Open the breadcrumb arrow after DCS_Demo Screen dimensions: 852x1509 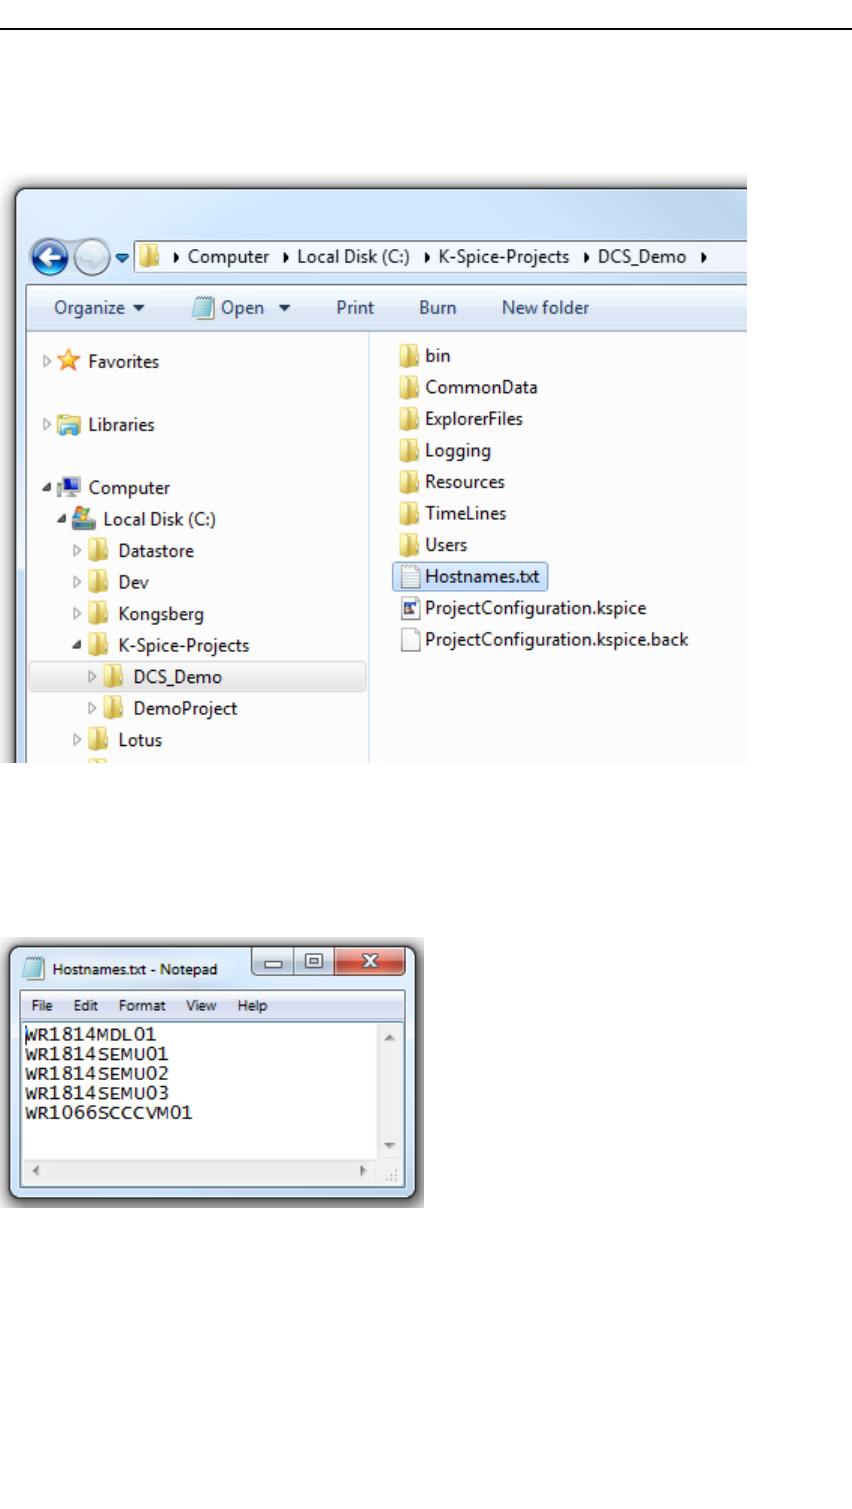704,258
